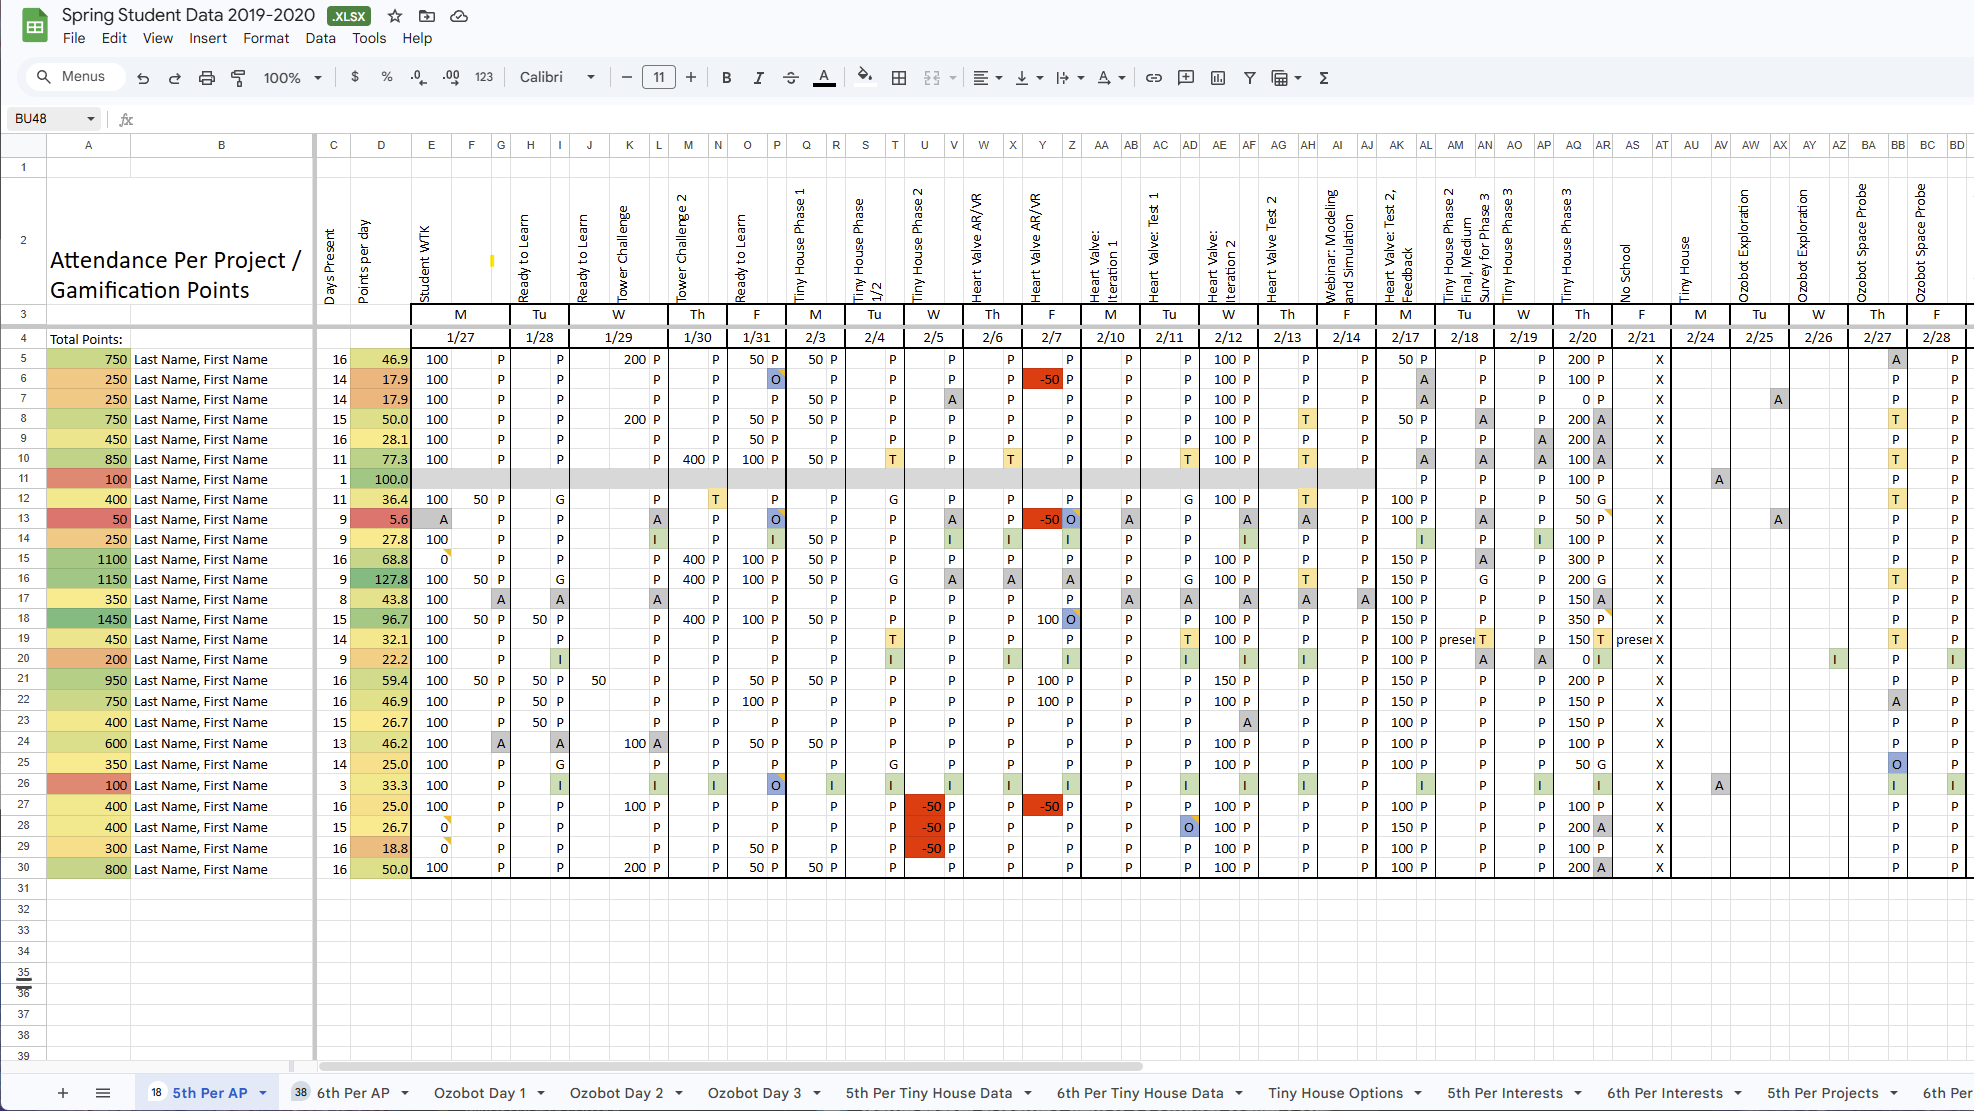Insert a link
Viewport: 1974px width, 1111px height.
coord(1153,77)
